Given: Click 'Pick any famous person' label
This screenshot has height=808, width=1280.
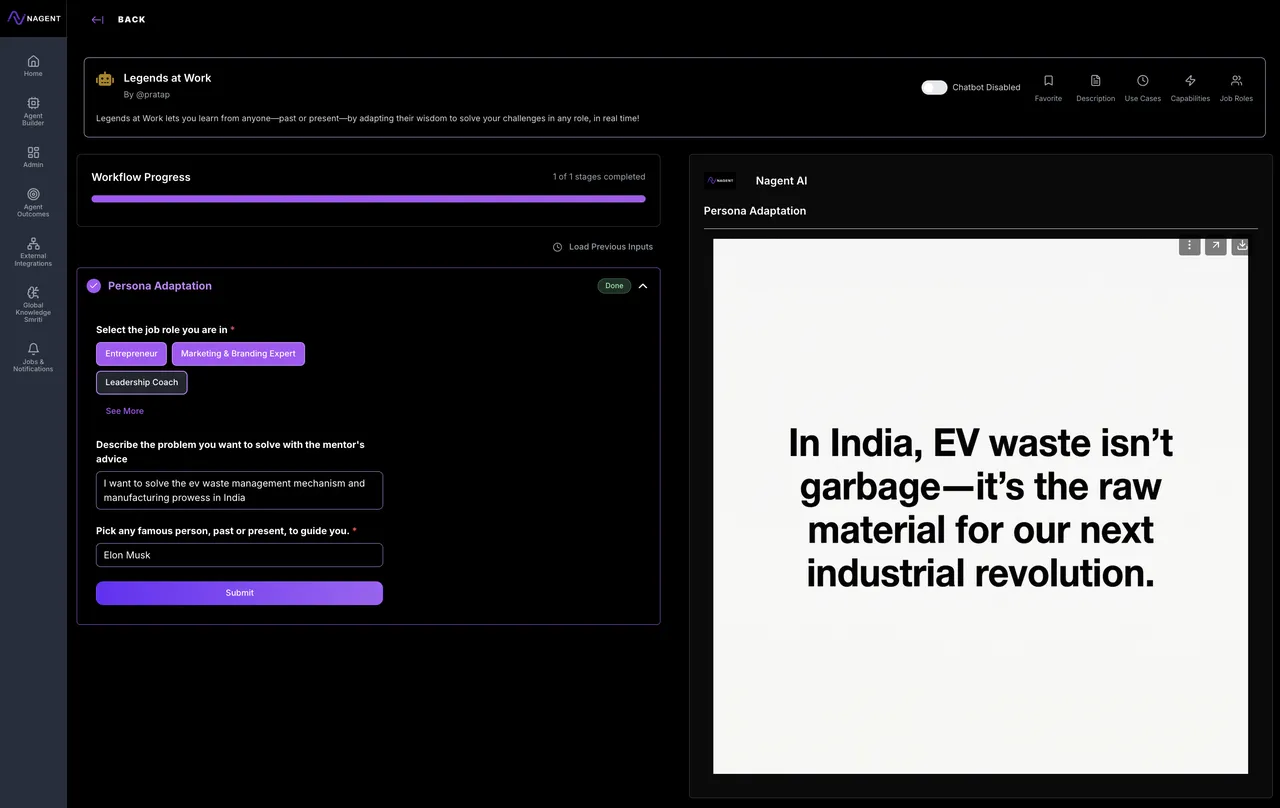Looking at the screenshot, I should pos(223,531).
